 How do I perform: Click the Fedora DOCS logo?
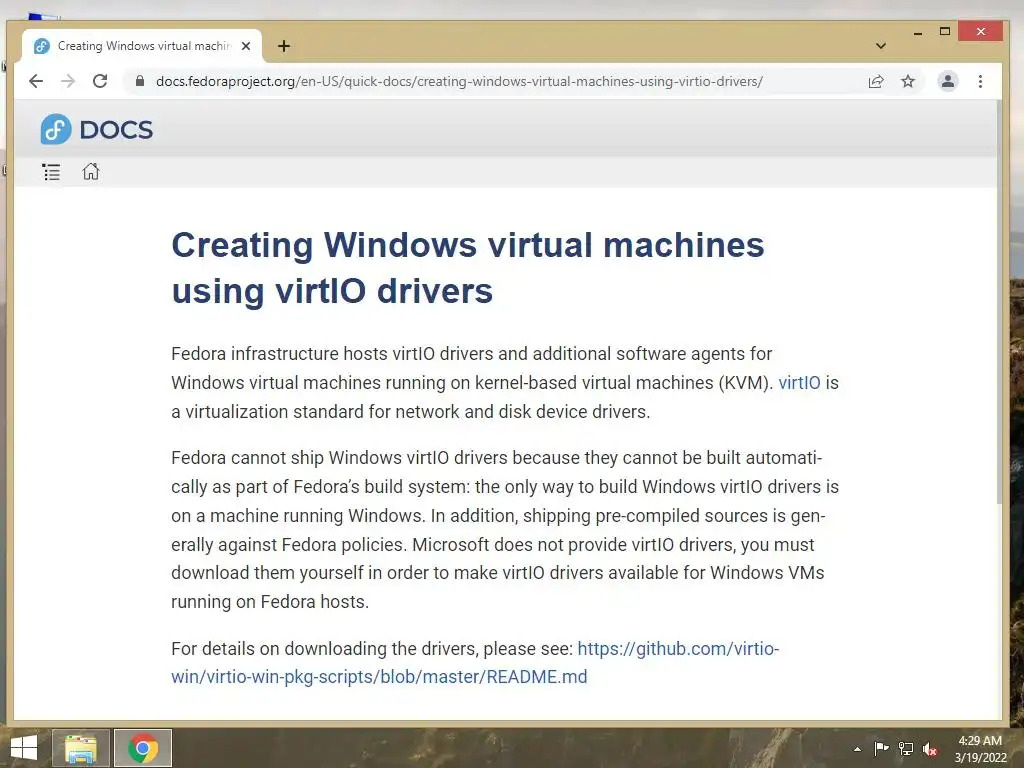click(x=97, y=129)
